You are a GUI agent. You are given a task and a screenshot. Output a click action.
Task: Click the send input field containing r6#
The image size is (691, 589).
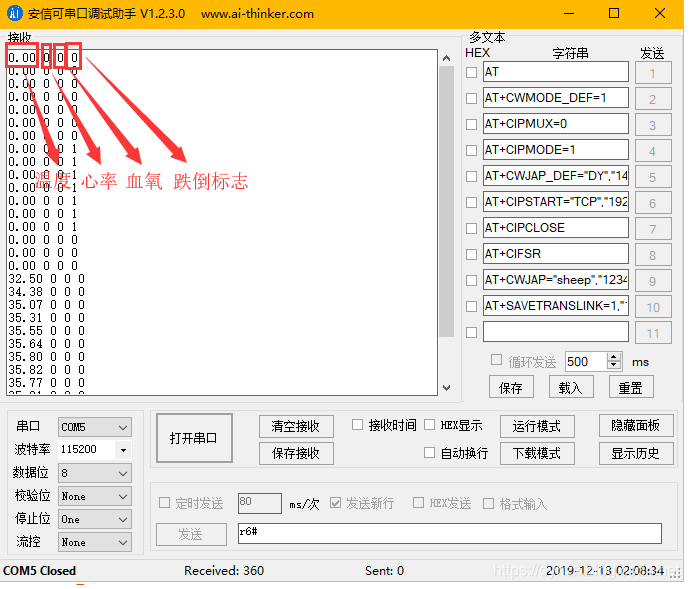pyautogui.click(x=450, y=533)
